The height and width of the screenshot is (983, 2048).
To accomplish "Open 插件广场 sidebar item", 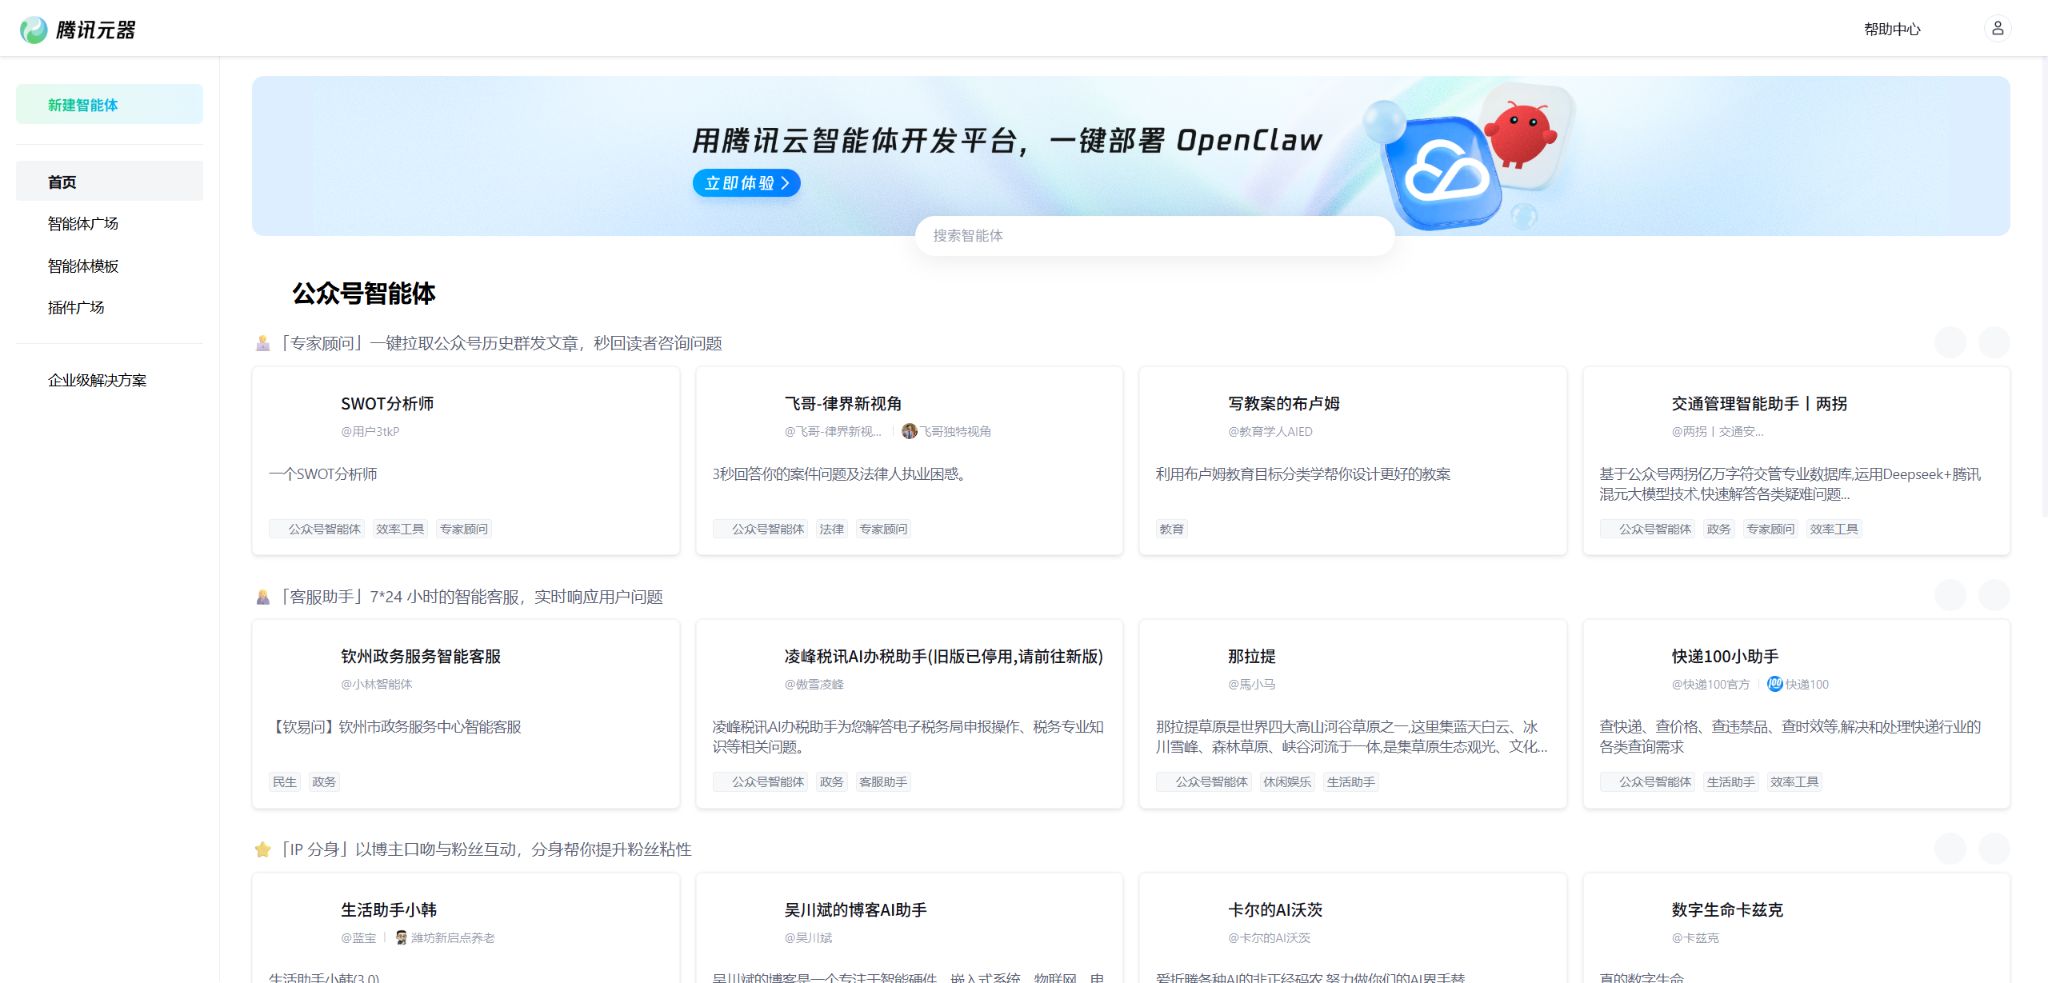I will point(109,307).
